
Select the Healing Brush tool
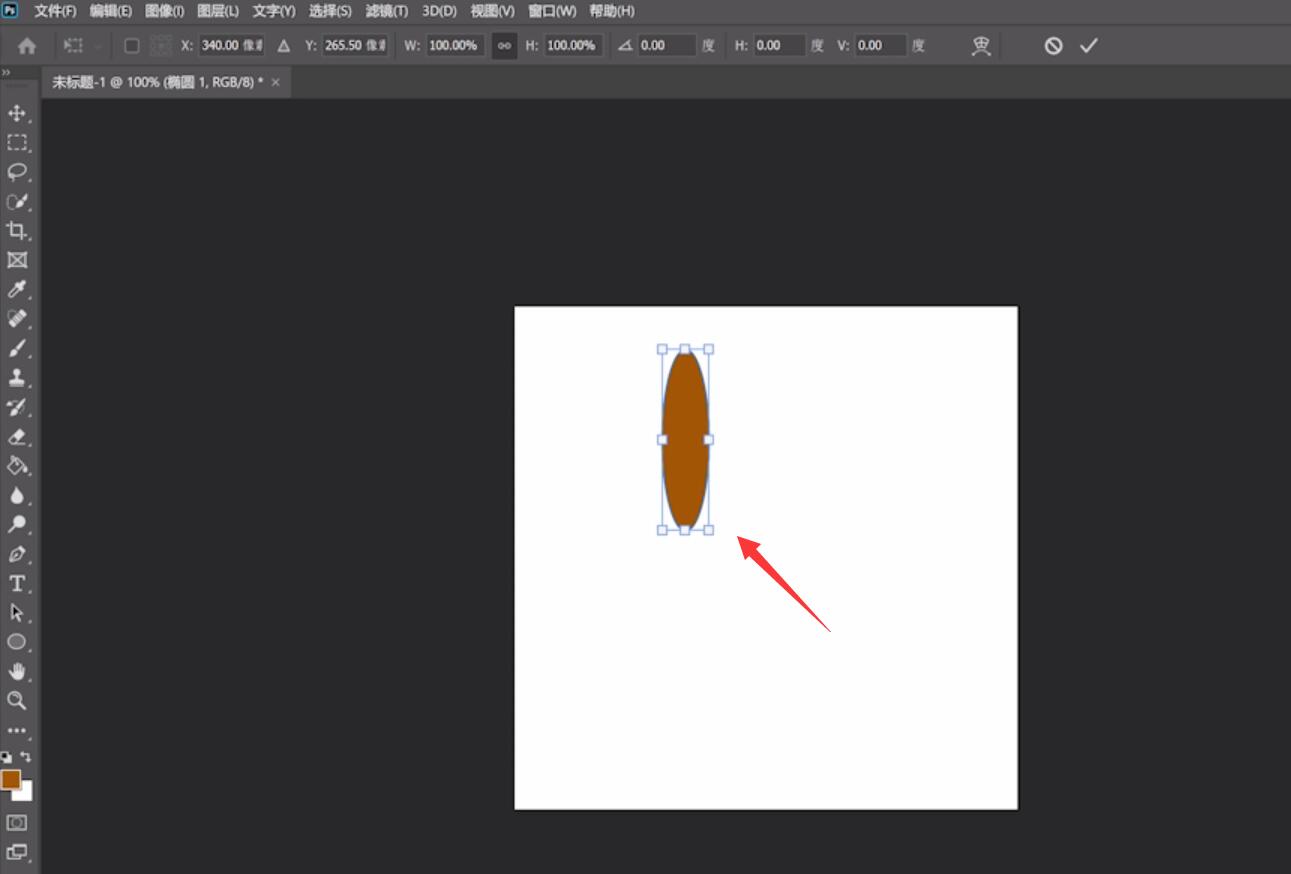(17, 319)
